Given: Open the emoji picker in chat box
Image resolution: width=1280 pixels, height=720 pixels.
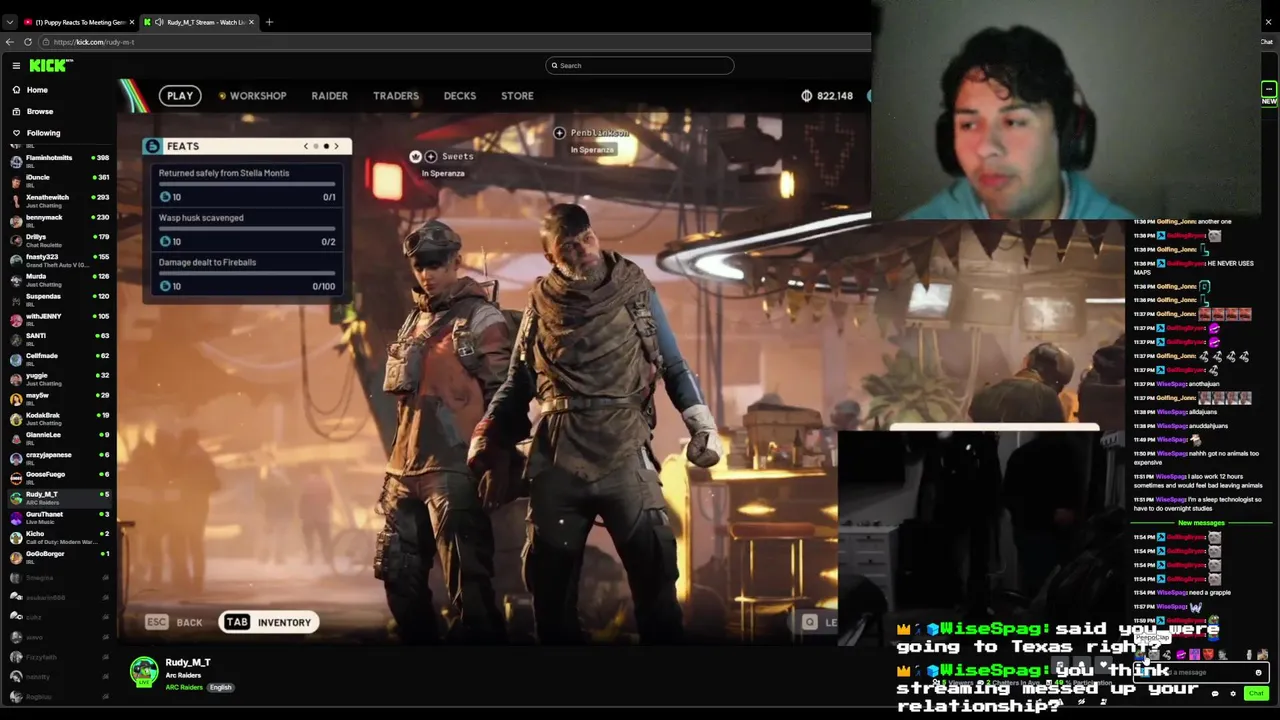Looking at the screenshot, I should [x=1258, y=672].
